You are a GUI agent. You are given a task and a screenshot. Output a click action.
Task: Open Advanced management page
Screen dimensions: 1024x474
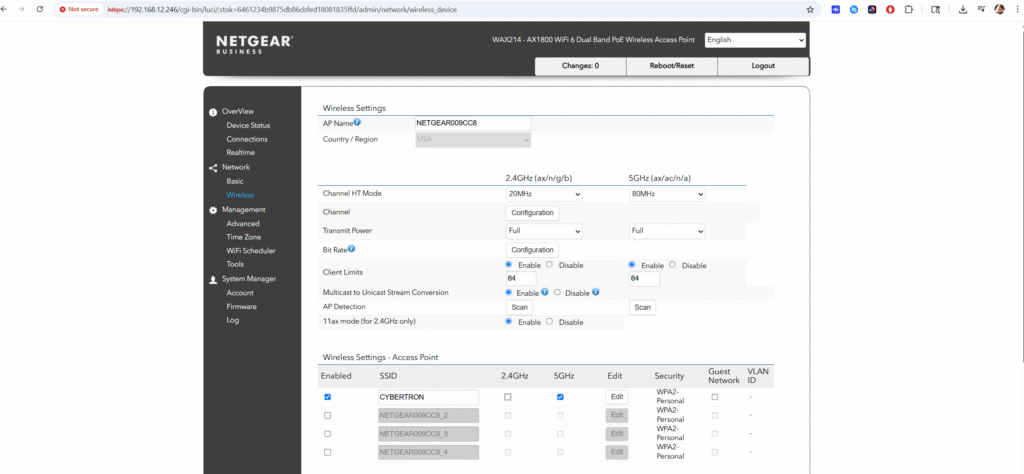(243, 223)
